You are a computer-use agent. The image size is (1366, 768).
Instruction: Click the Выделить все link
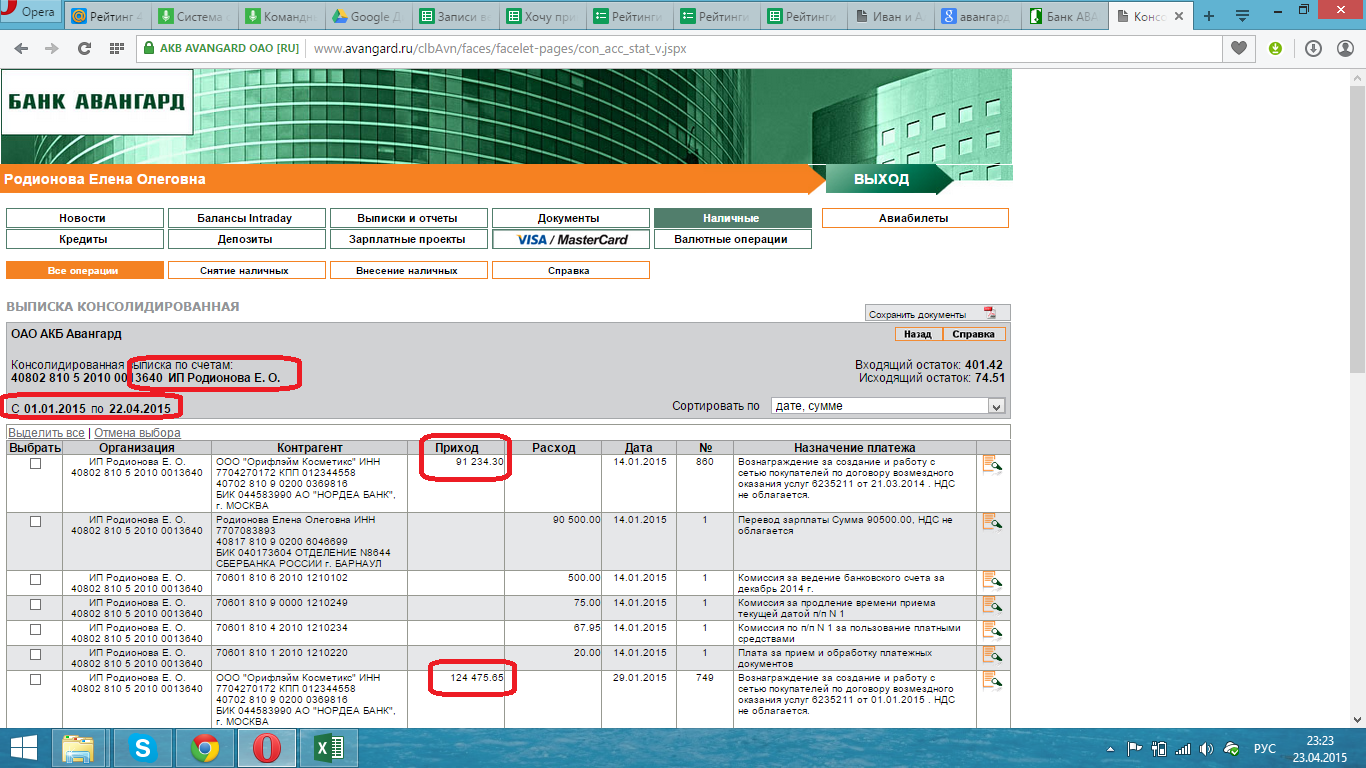[46, 433]
